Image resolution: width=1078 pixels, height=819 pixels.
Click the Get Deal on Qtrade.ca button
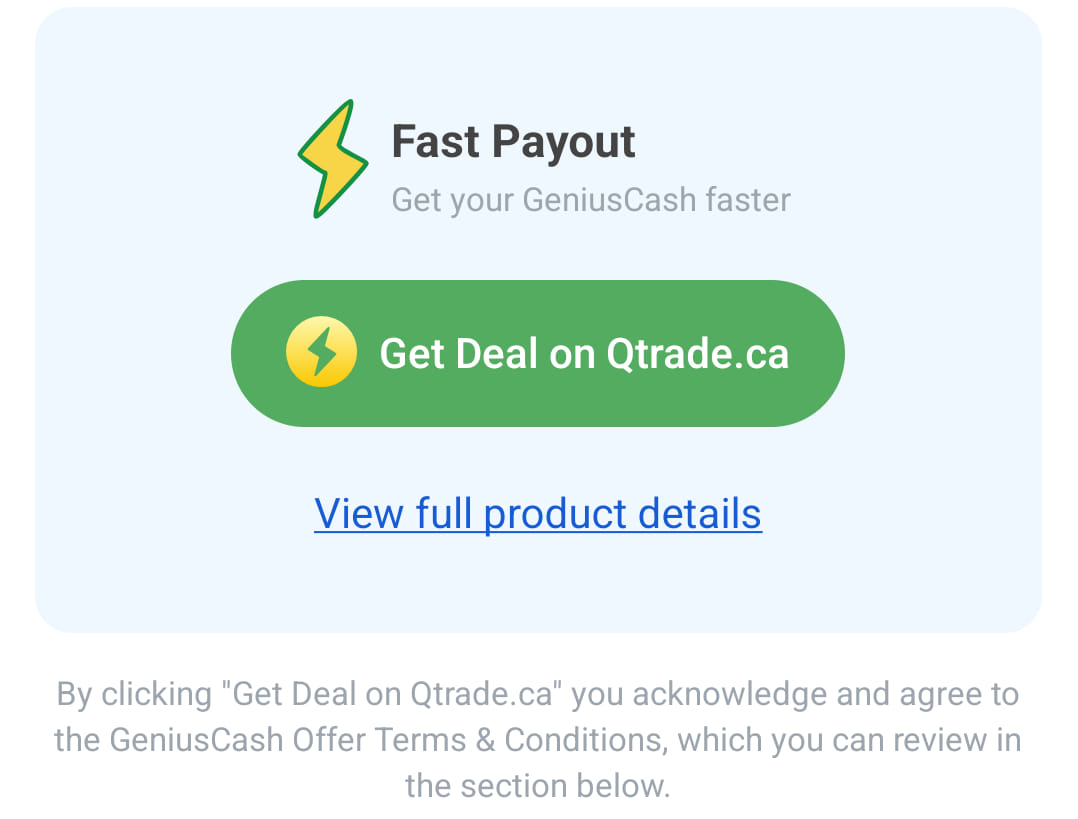click(538, 352)
